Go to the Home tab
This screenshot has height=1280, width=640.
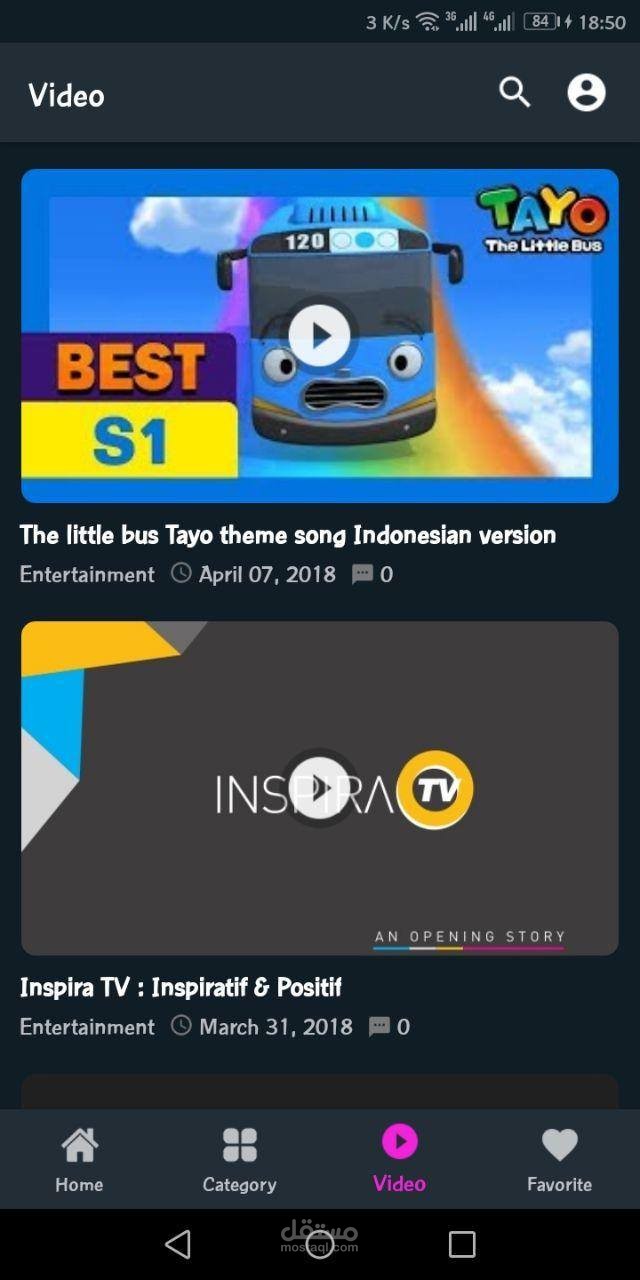(79, 1160)
